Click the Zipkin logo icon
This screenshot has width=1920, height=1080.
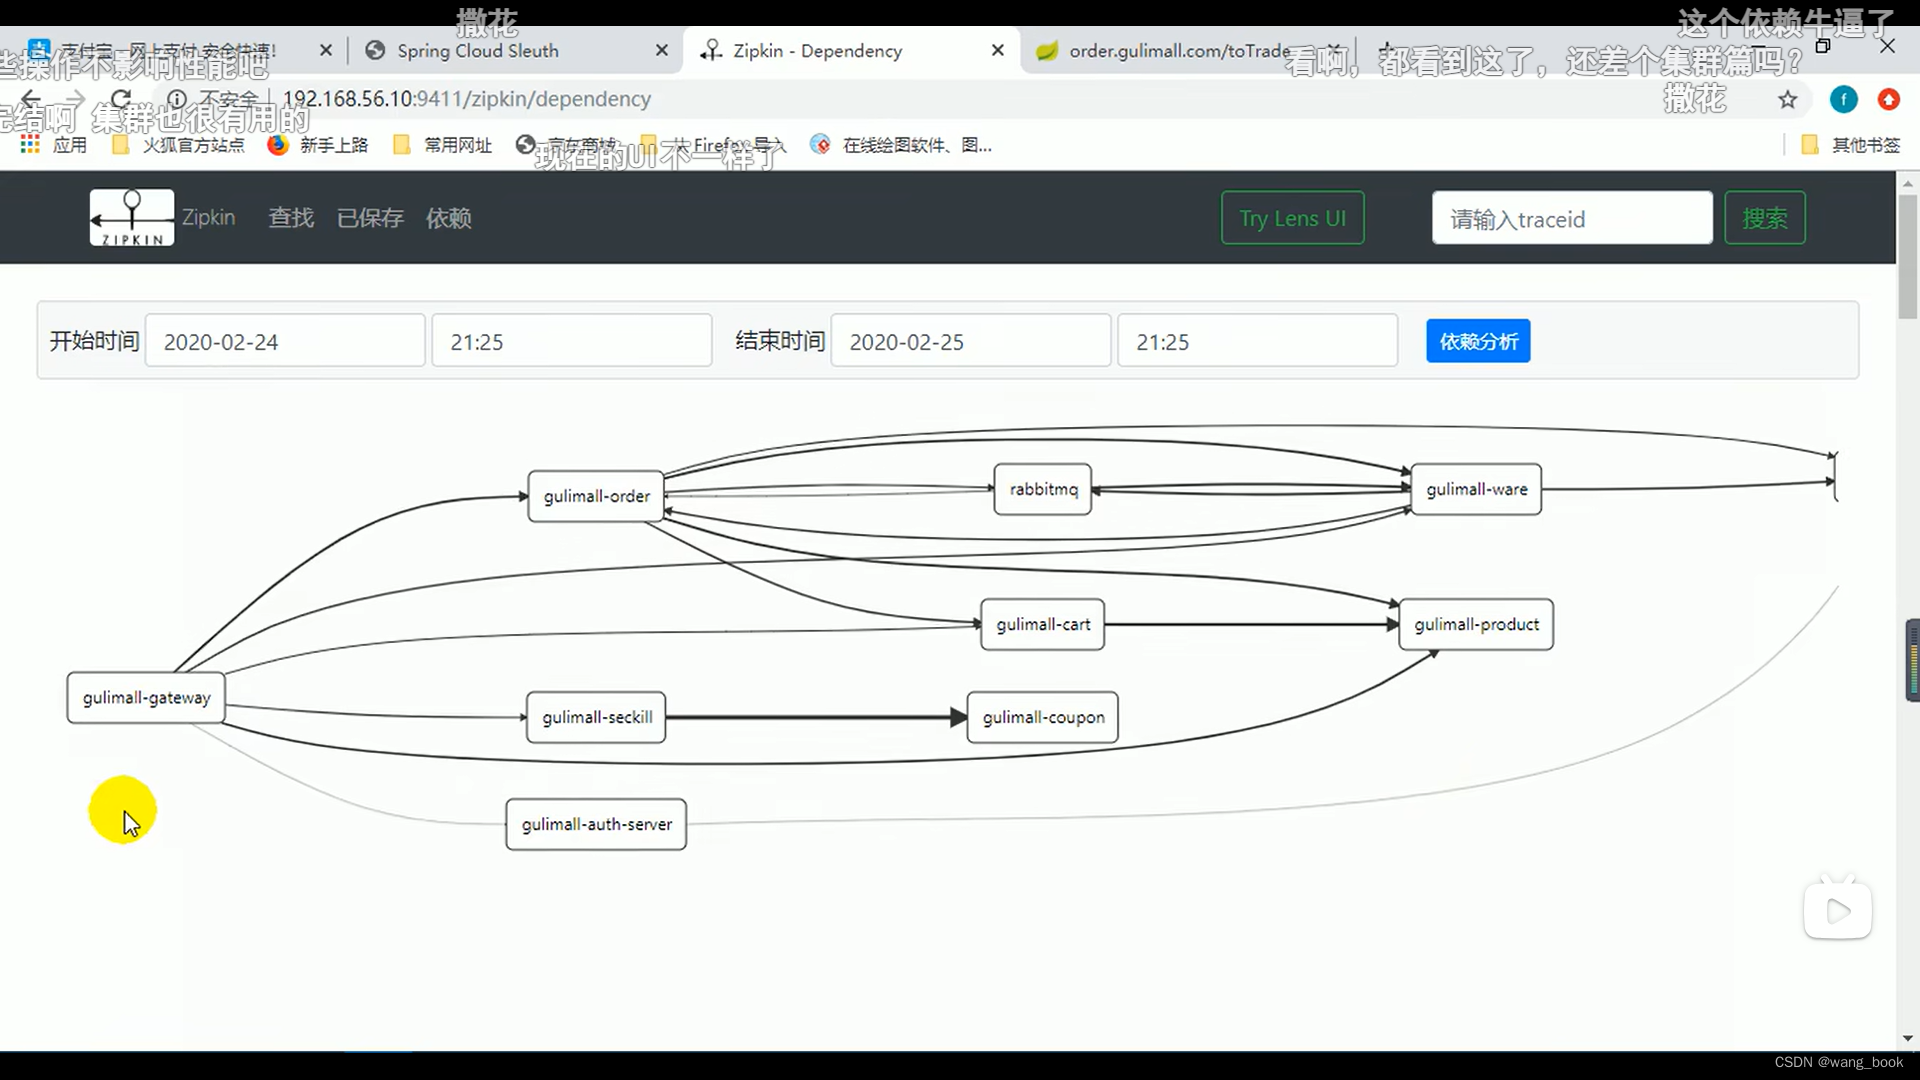(x=132, y=217)
